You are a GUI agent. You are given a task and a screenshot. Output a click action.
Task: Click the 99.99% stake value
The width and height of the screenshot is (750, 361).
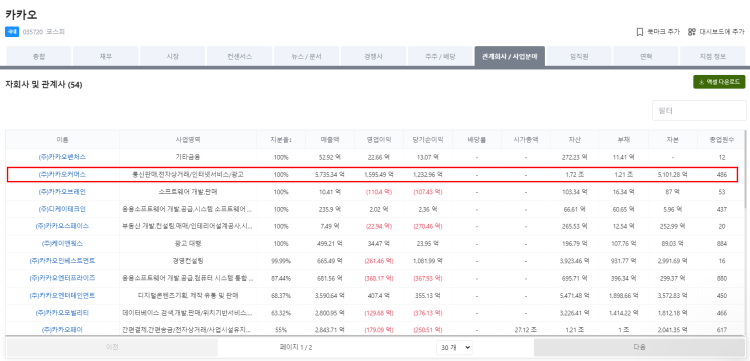(x=281, y=261)
